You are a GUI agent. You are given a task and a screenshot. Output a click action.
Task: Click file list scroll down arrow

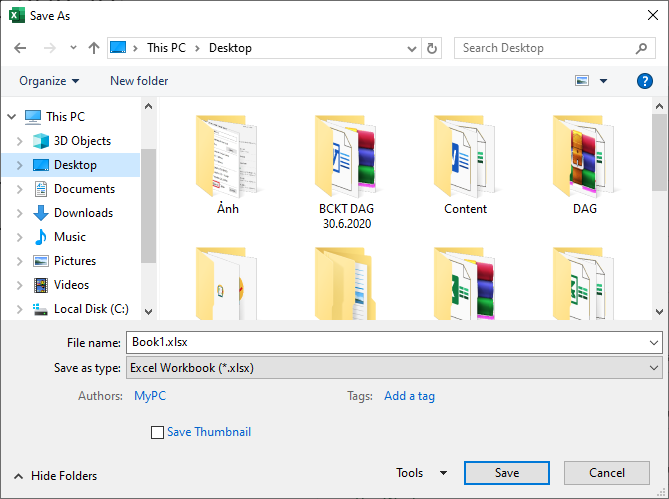(659, 312)
